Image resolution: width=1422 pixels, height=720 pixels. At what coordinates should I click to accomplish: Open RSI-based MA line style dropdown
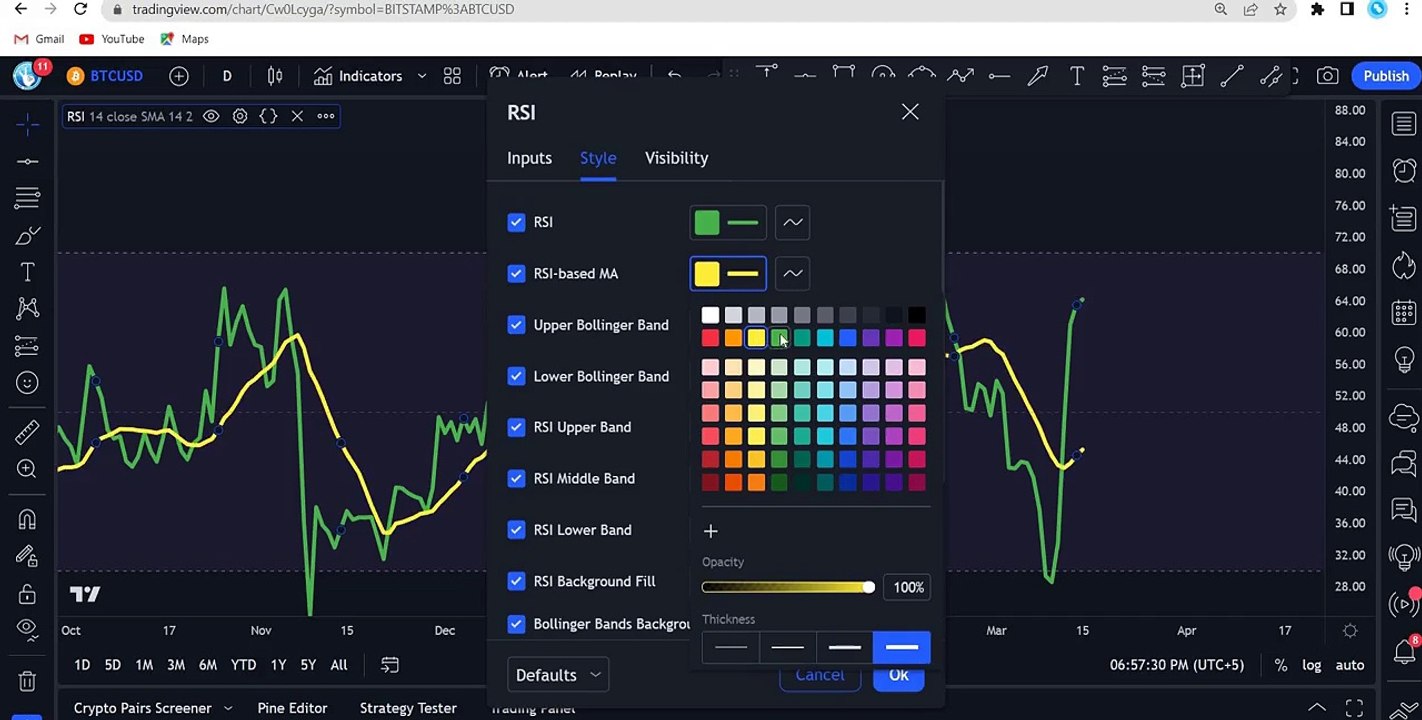click(793, 273)
